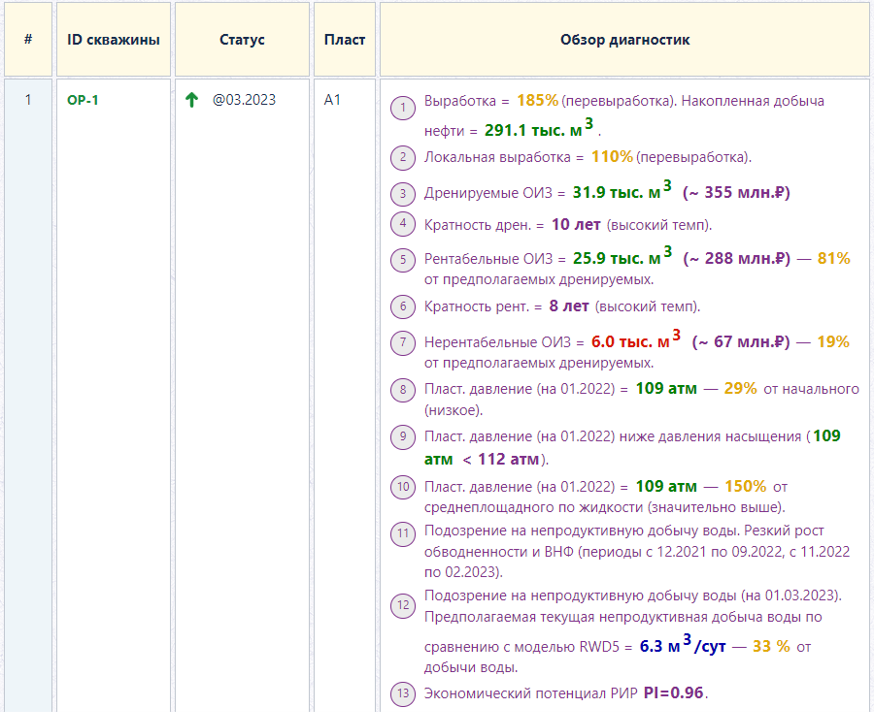Click the Статус column header

[x=242, y=40]
